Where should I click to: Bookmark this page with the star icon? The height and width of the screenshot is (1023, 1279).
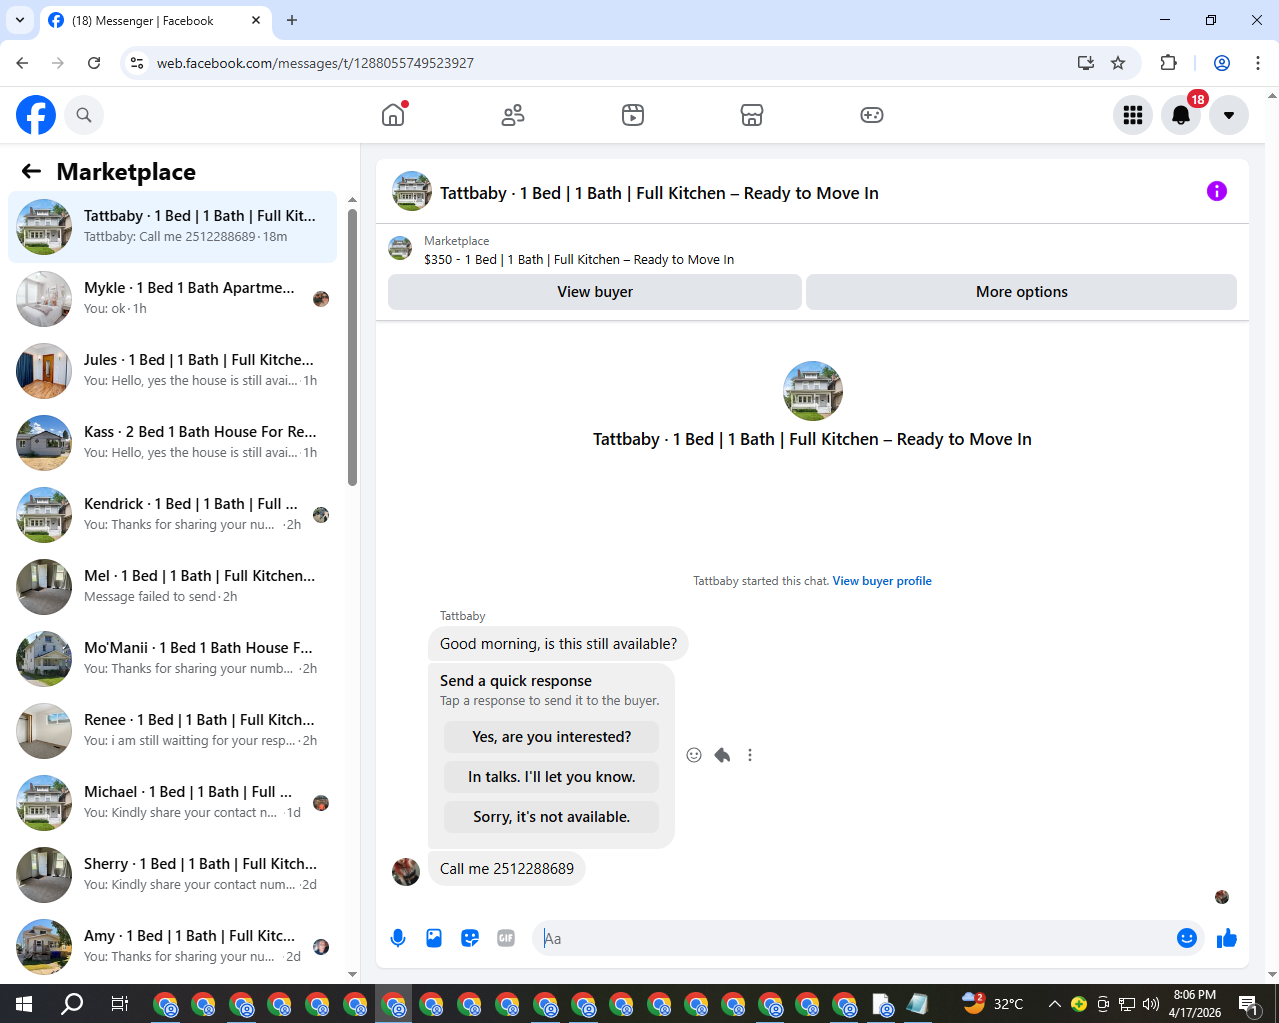pos(1118,63)
